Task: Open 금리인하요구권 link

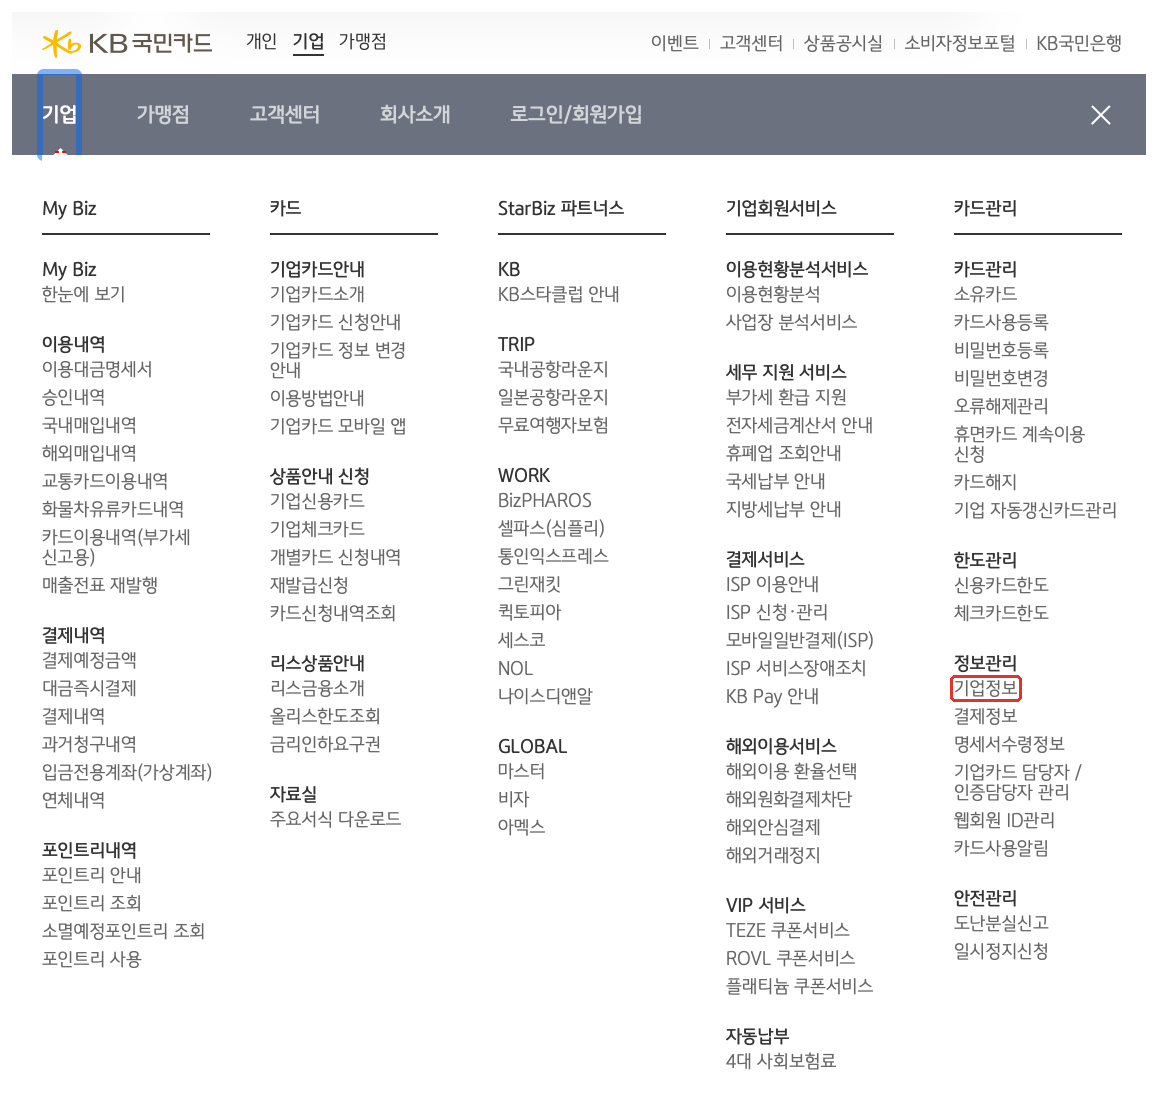Action: click(326, 744)
